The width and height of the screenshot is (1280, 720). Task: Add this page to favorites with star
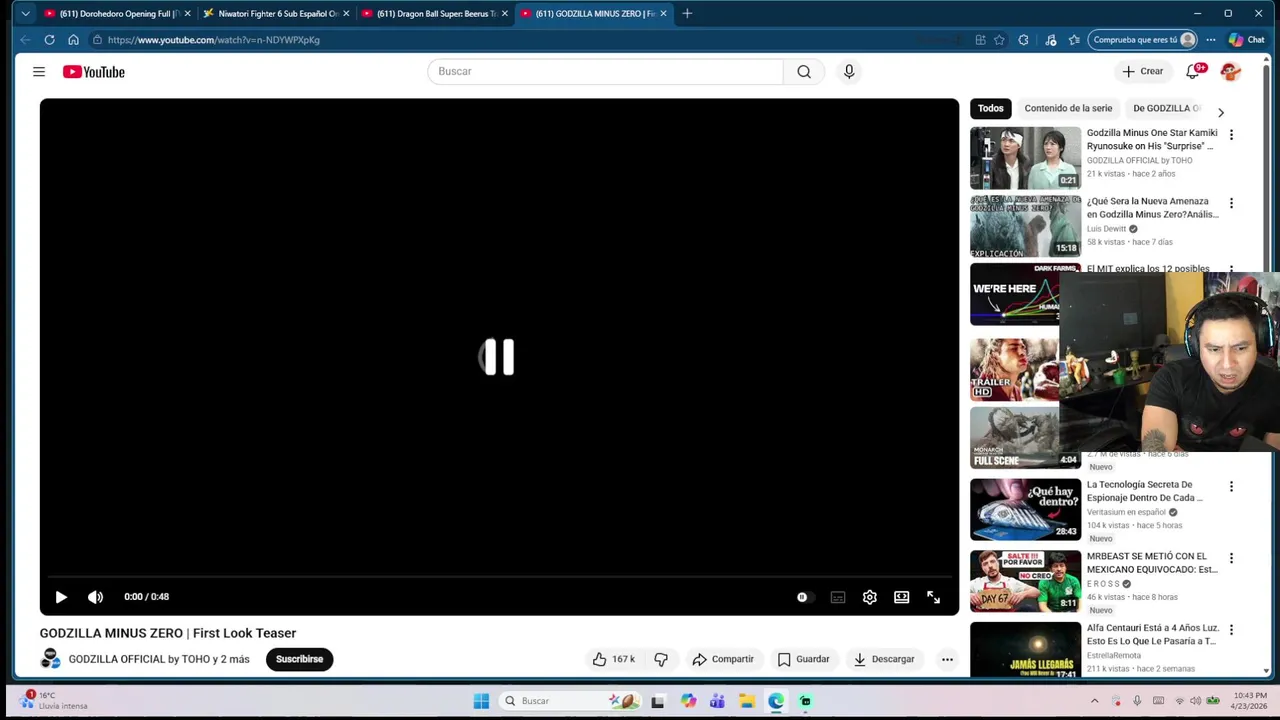click(999, 40)
